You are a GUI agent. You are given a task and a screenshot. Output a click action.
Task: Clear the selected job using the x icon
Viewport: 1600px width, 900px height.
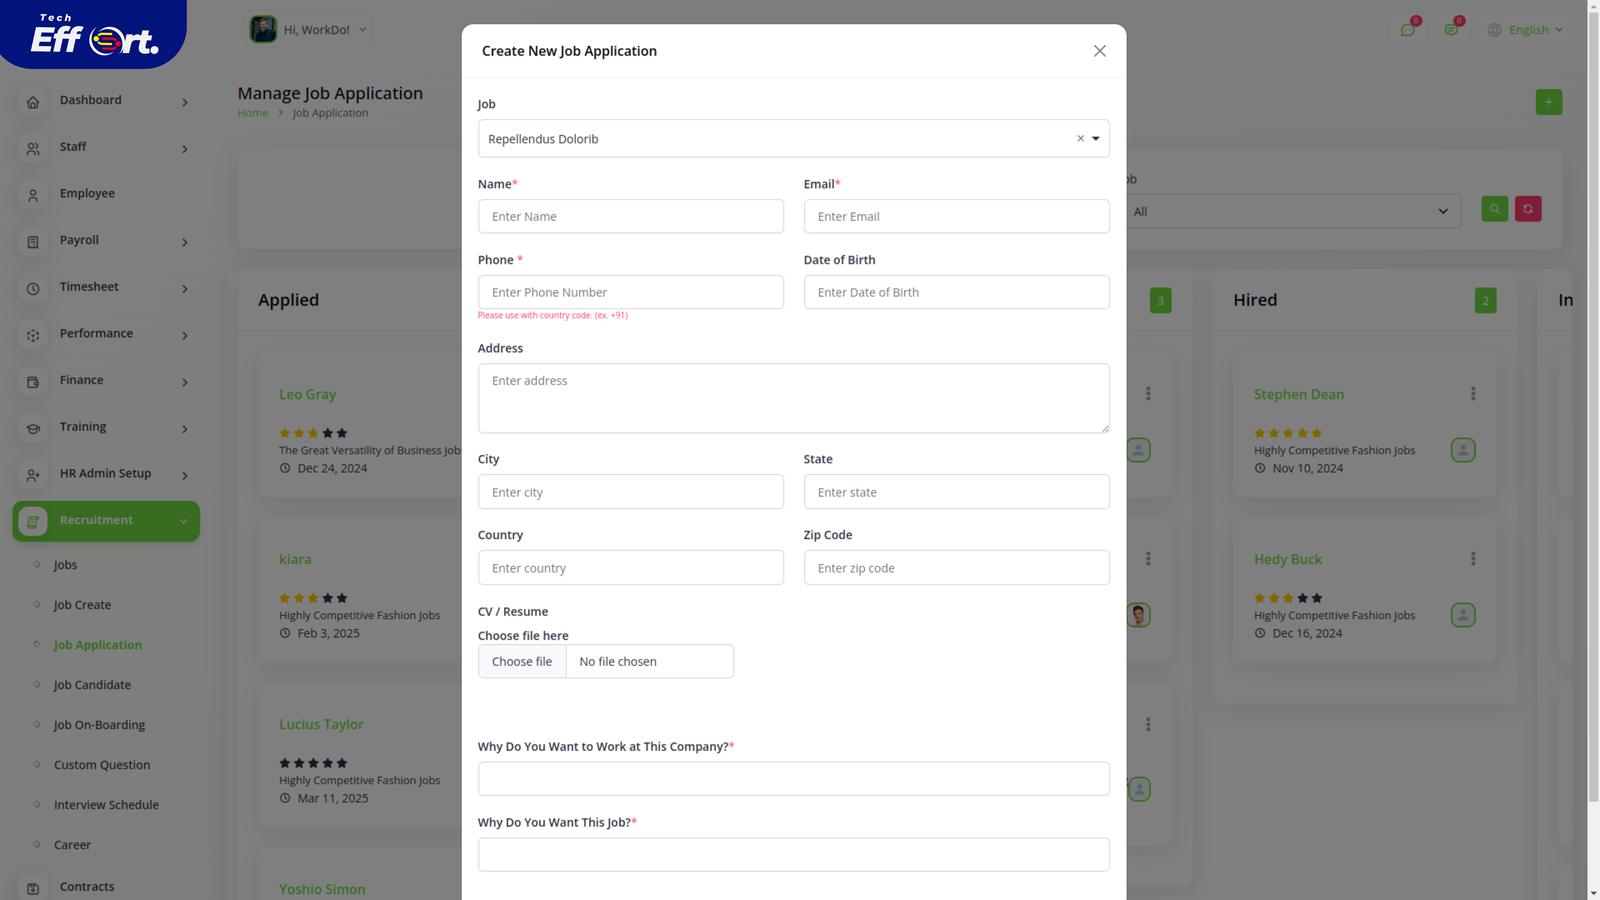[1080, 139]
